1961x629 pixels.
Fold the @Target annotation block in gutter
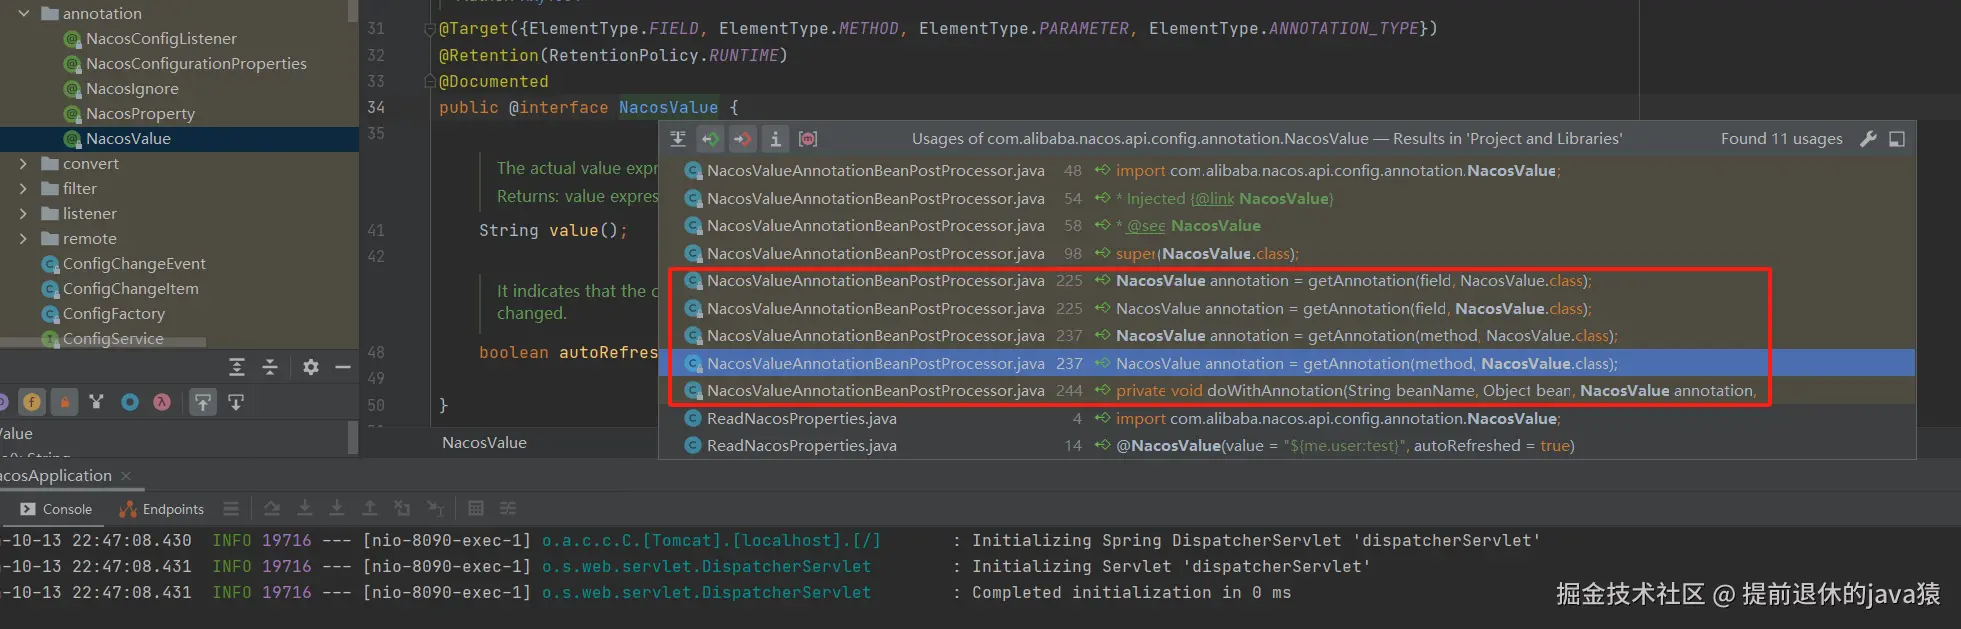430,29
